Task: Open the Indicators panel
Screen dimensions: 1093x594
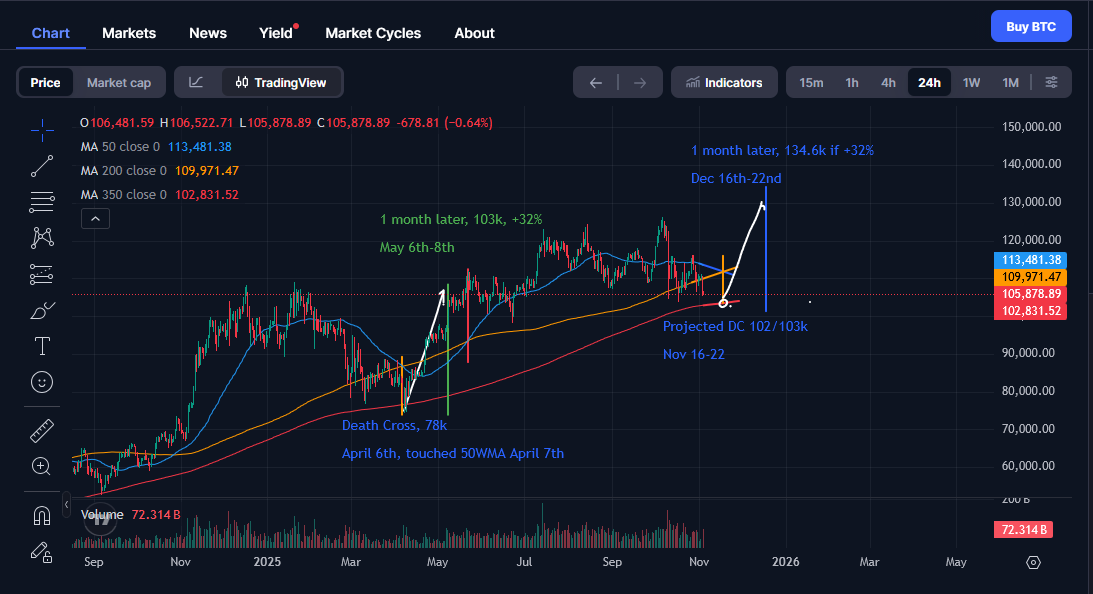Action: [x=723, y=83]
